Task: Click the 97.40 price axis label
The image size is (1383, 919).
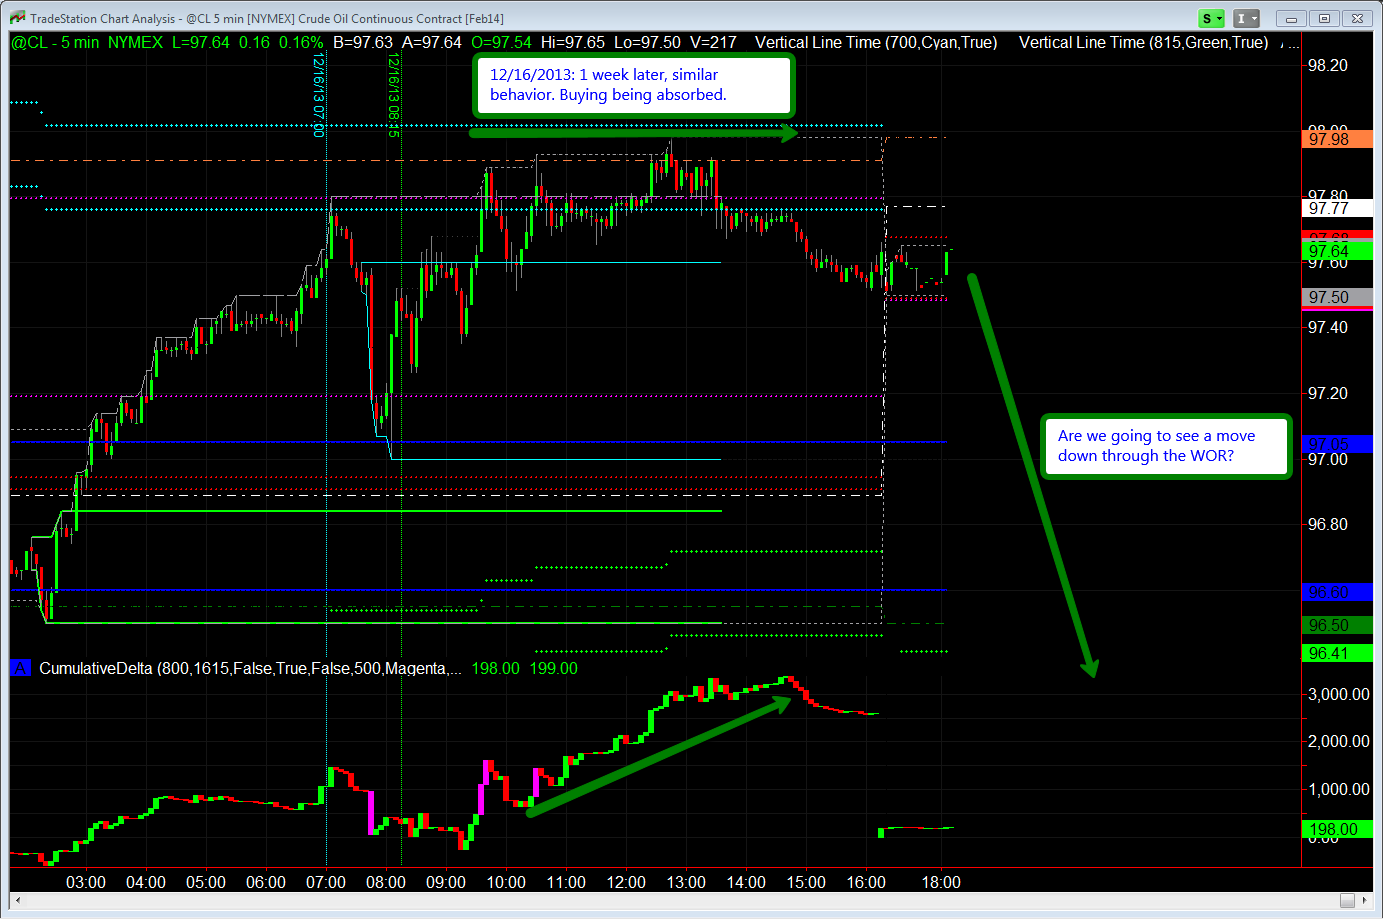Action: pyautogui.click(x=1328, y=327)
